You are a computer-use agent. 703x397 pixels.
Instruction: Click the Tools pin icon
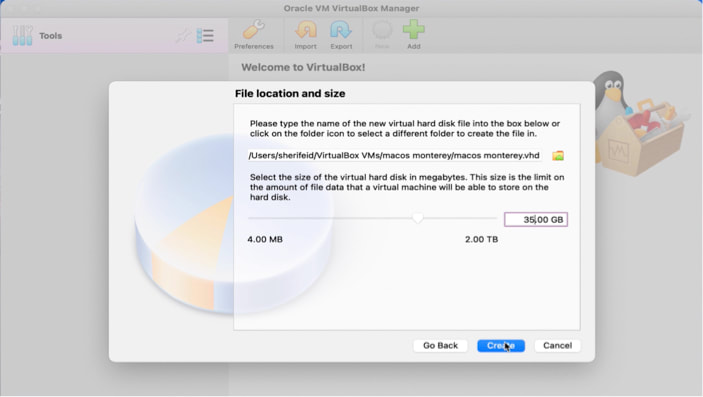tap(183, 35)
